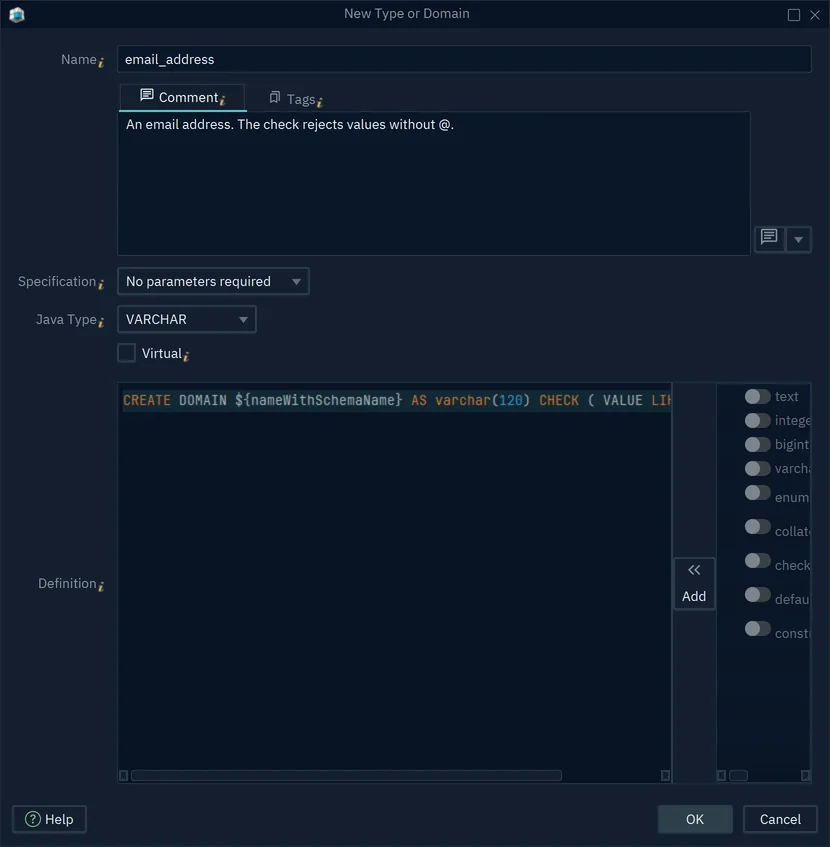Click left arrow of templates scrollbar
Viewport: 830px width, 847px height.
coord(721,776)
